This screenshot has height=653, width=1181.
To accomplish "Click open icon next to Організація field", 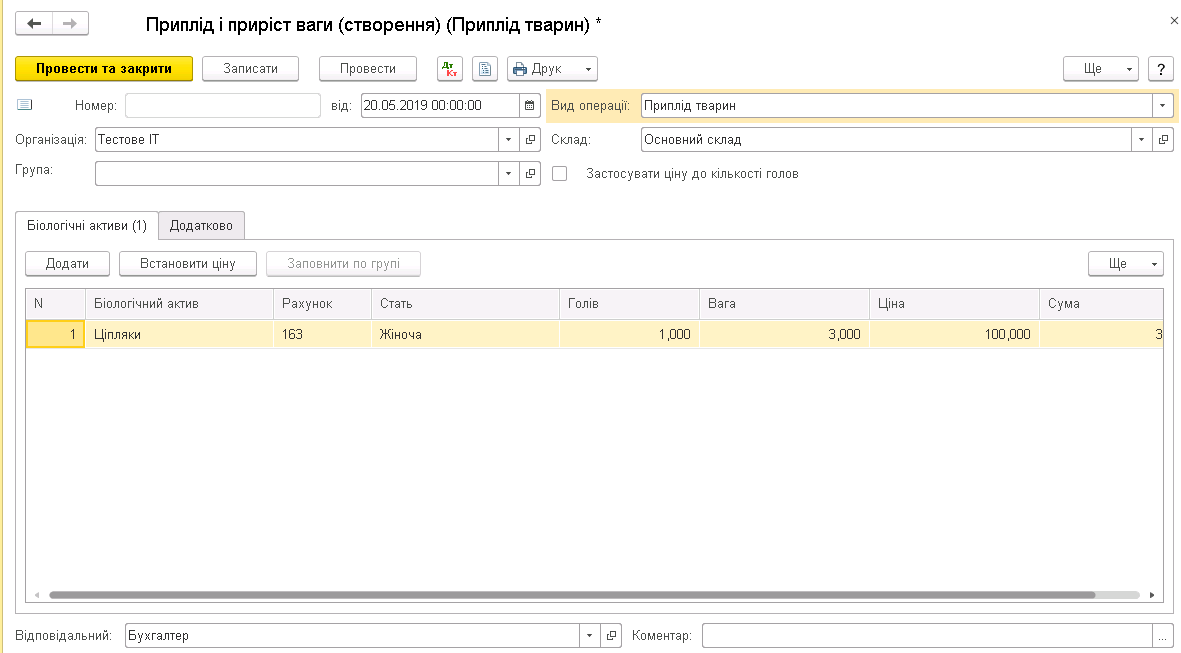I will tap(530, 140).
